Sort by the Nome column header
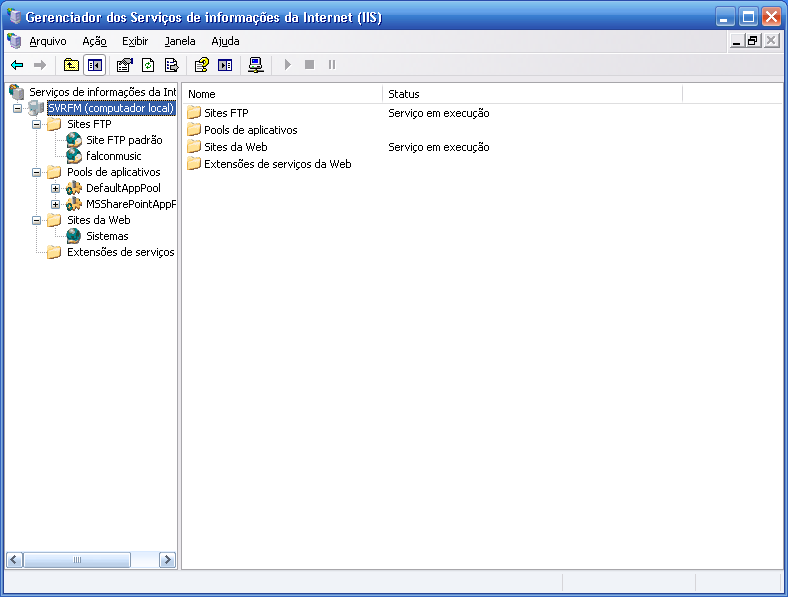Image resolution: width=788 pixels, height=597 pixels. (282, 94)
